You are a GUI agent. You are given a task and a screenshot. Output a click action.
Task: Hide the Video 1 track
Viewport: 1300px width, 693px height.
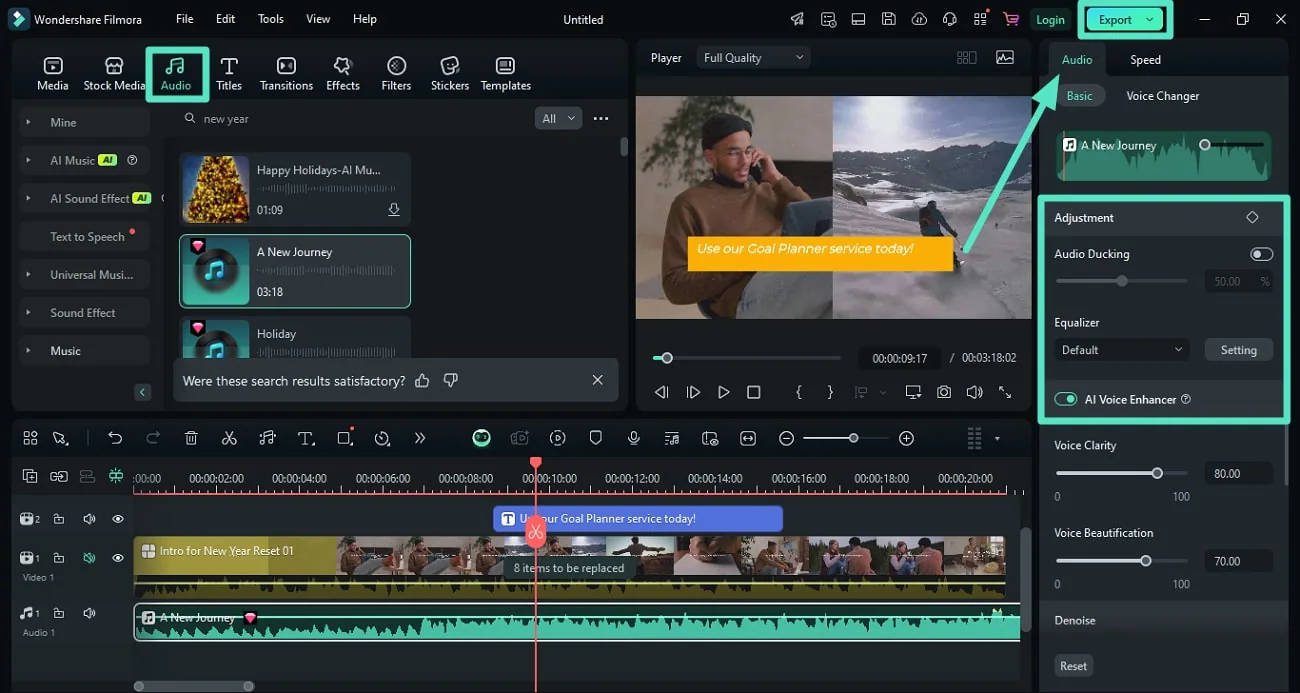pos(118,558)
